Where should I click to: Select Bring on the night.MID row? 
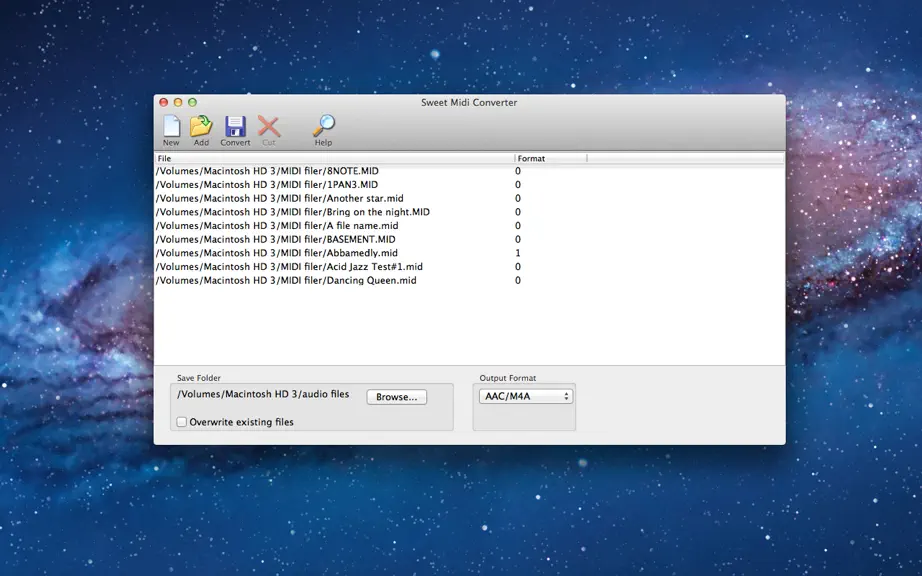(x=469, y=212)
